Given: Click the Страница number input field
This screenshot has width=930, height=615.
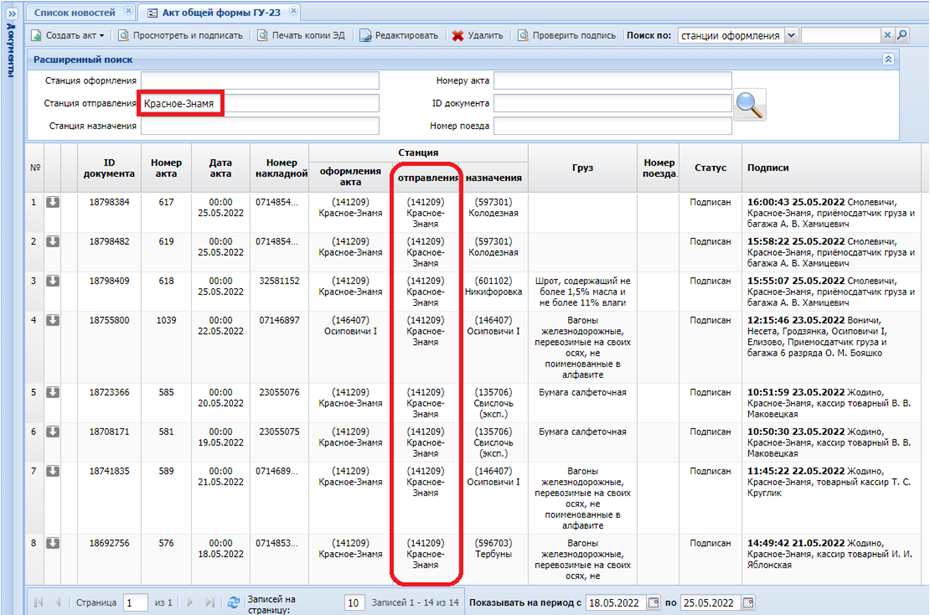Looking at the screenshot, I should pos(135,603).
